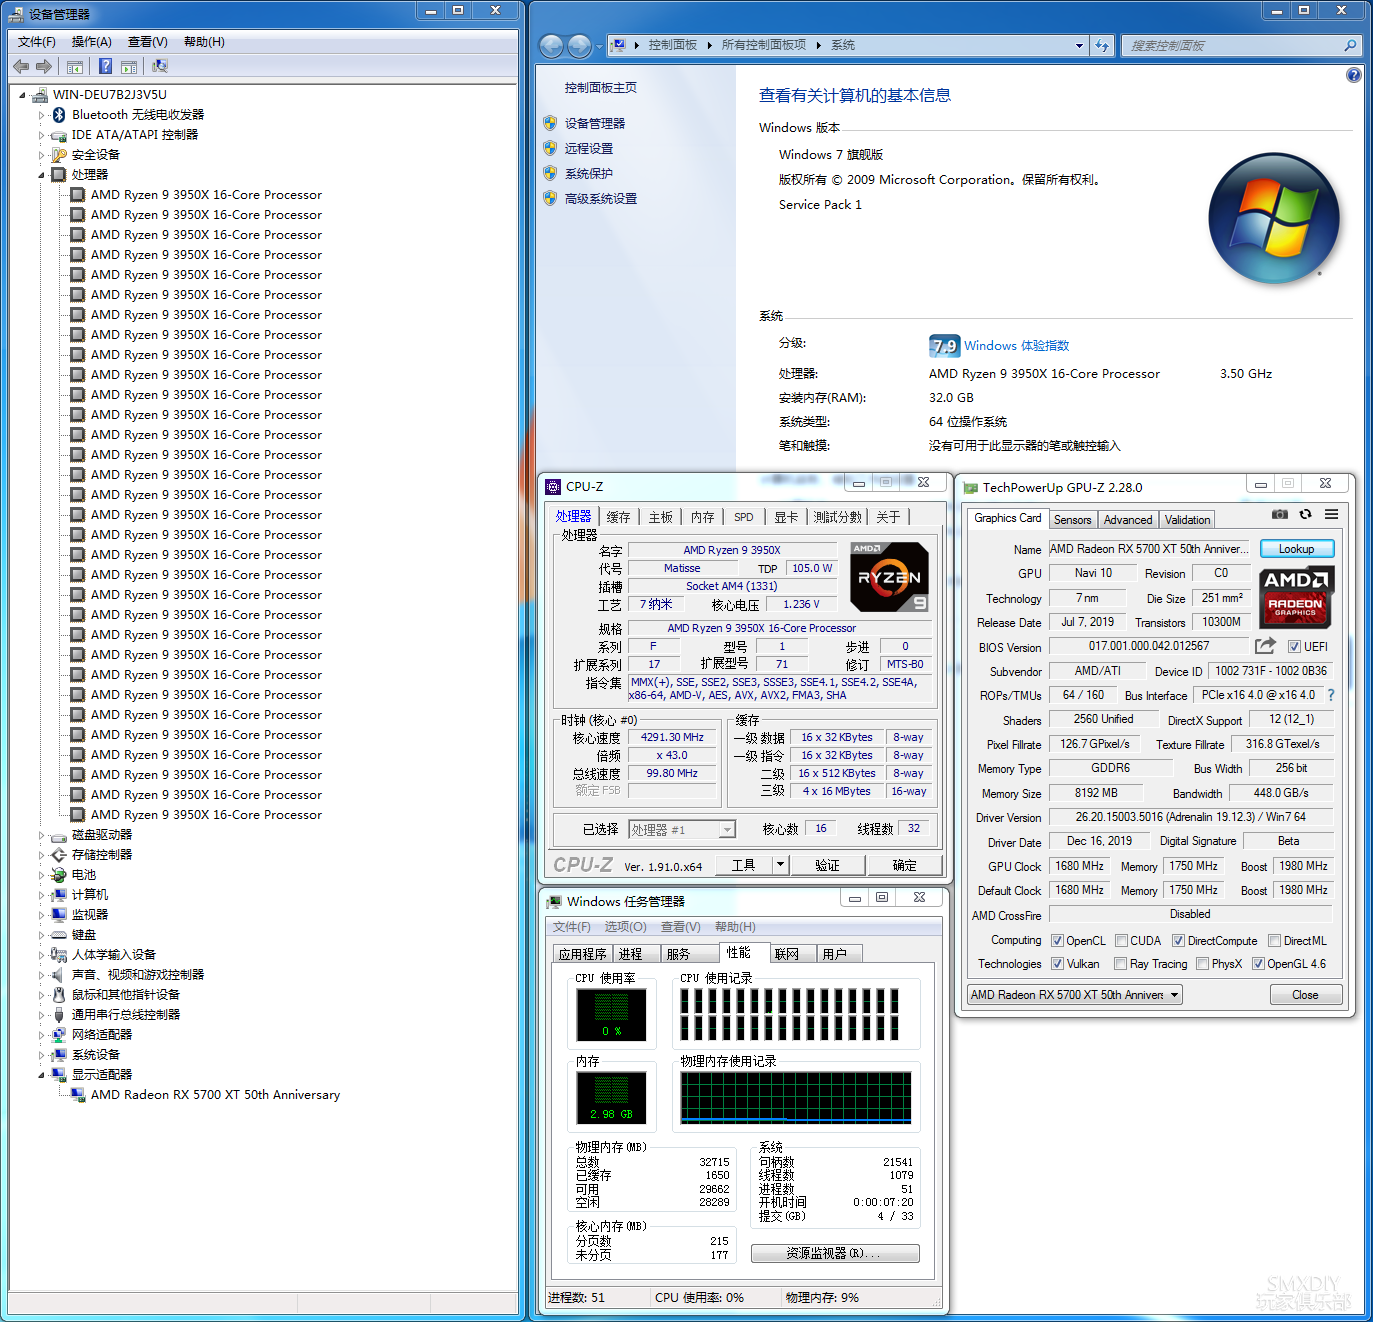This screenshot has height=1322, width=1373.
Task: Open the 查看(V) menu in Device Manager
Action: pos(148,42)
